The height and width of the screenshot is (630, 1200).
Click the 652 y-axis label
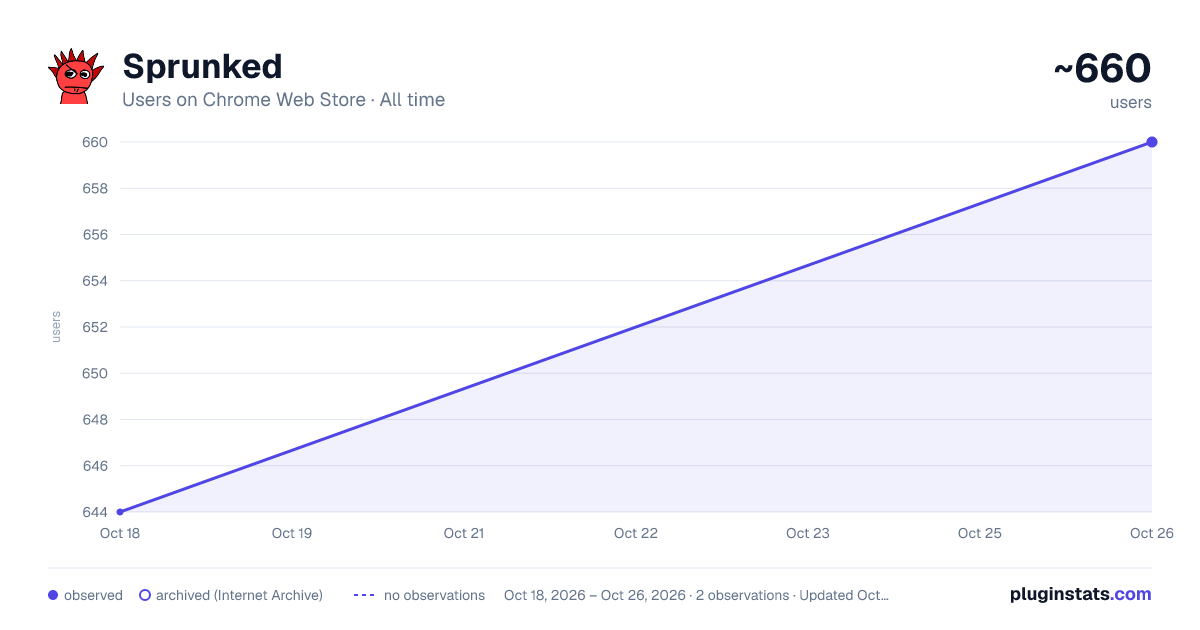pyautogui.click(x=94, y=327)
